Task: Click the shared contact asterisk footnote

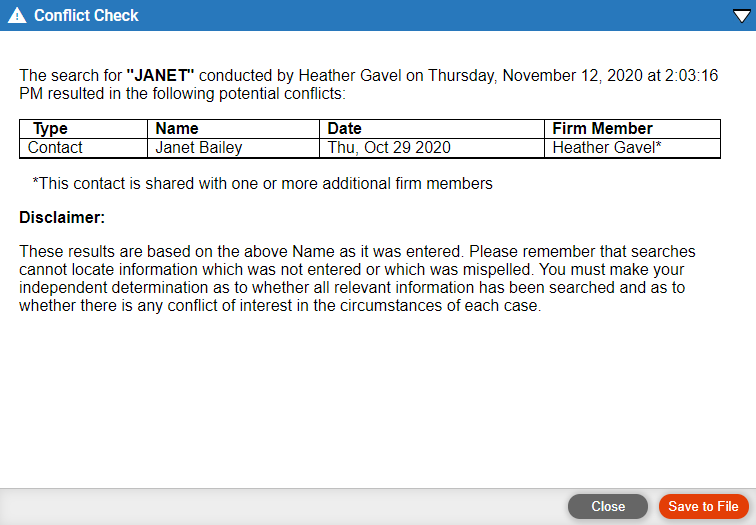Action: (262, 184)
